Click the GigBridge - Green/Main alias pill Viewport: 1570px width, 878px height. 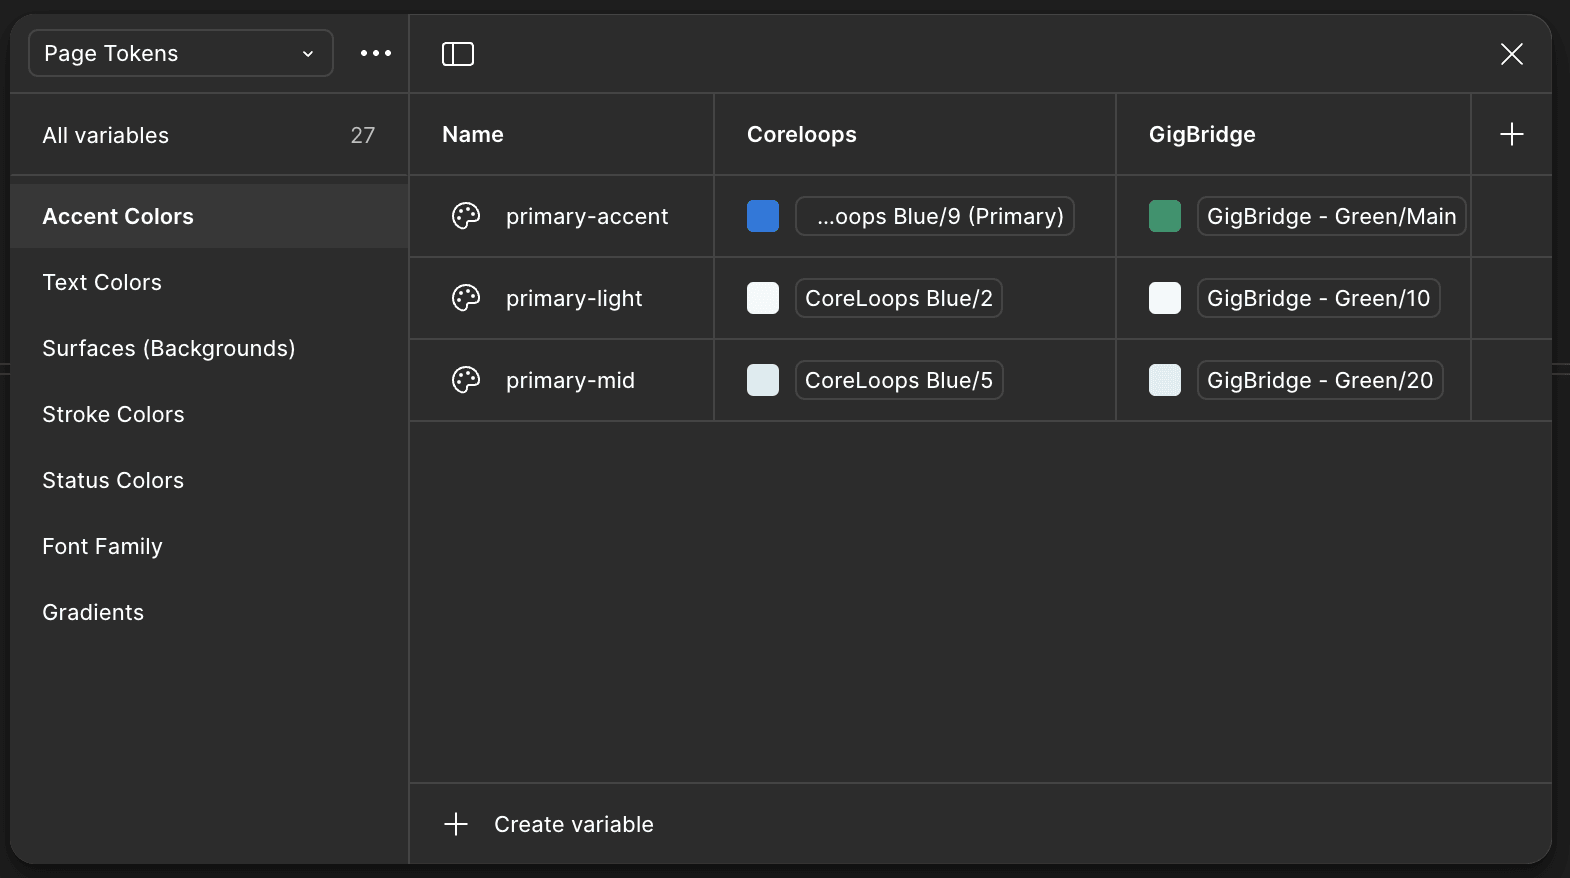point(1331,216)
